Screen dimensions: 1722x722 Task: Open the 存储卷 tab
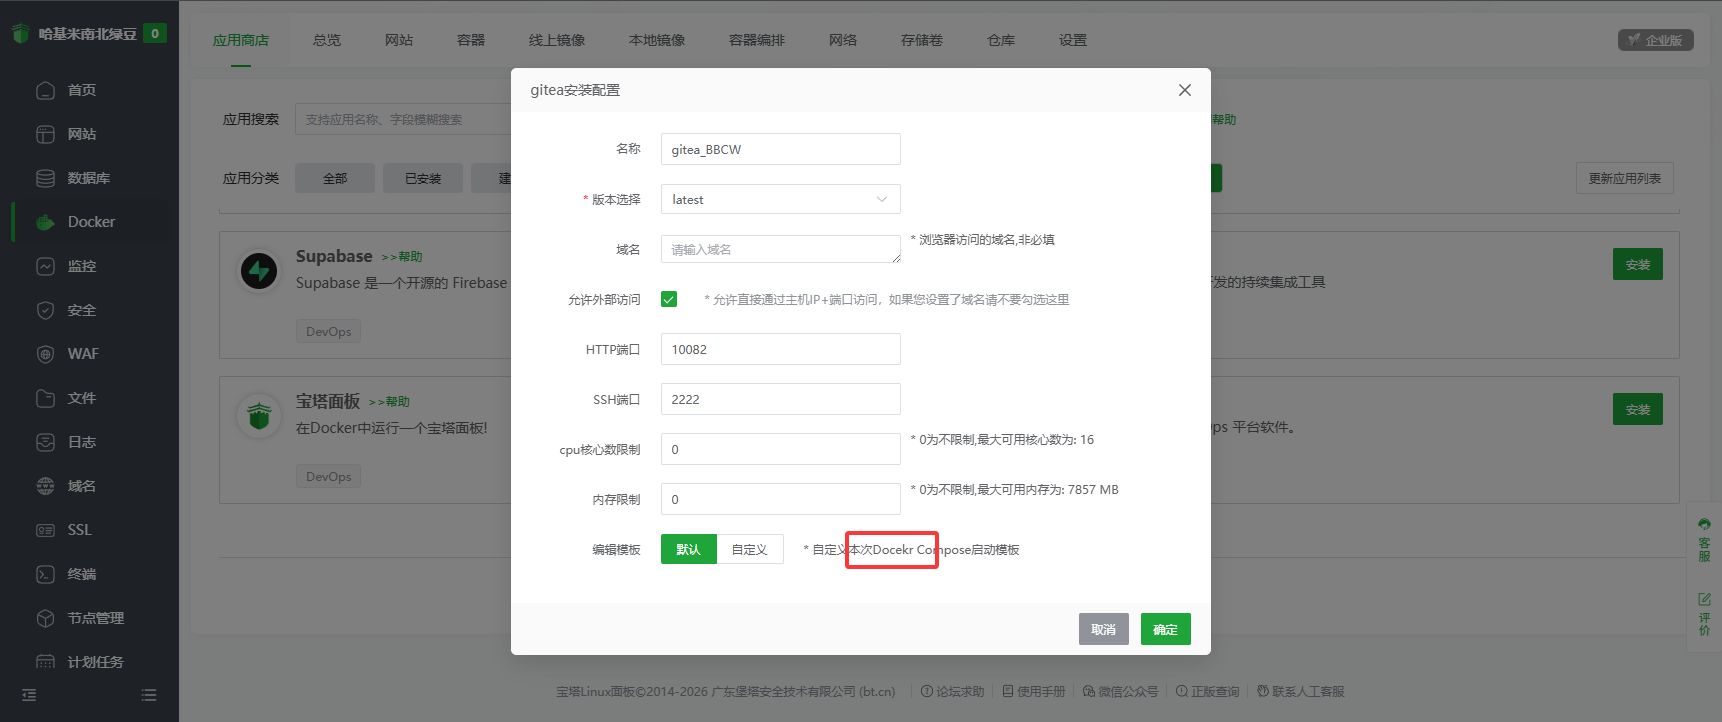[922, 40]
